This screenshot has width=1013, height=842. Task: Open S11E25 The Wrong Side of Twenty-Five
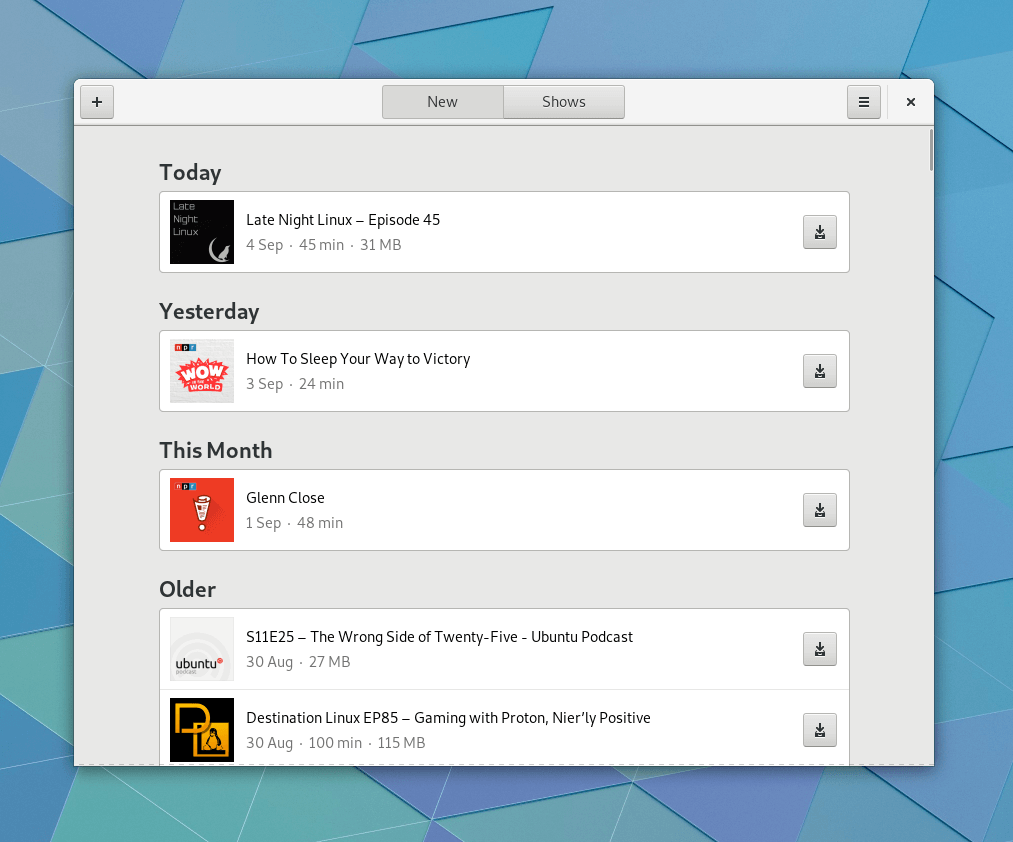pos(439,637)
